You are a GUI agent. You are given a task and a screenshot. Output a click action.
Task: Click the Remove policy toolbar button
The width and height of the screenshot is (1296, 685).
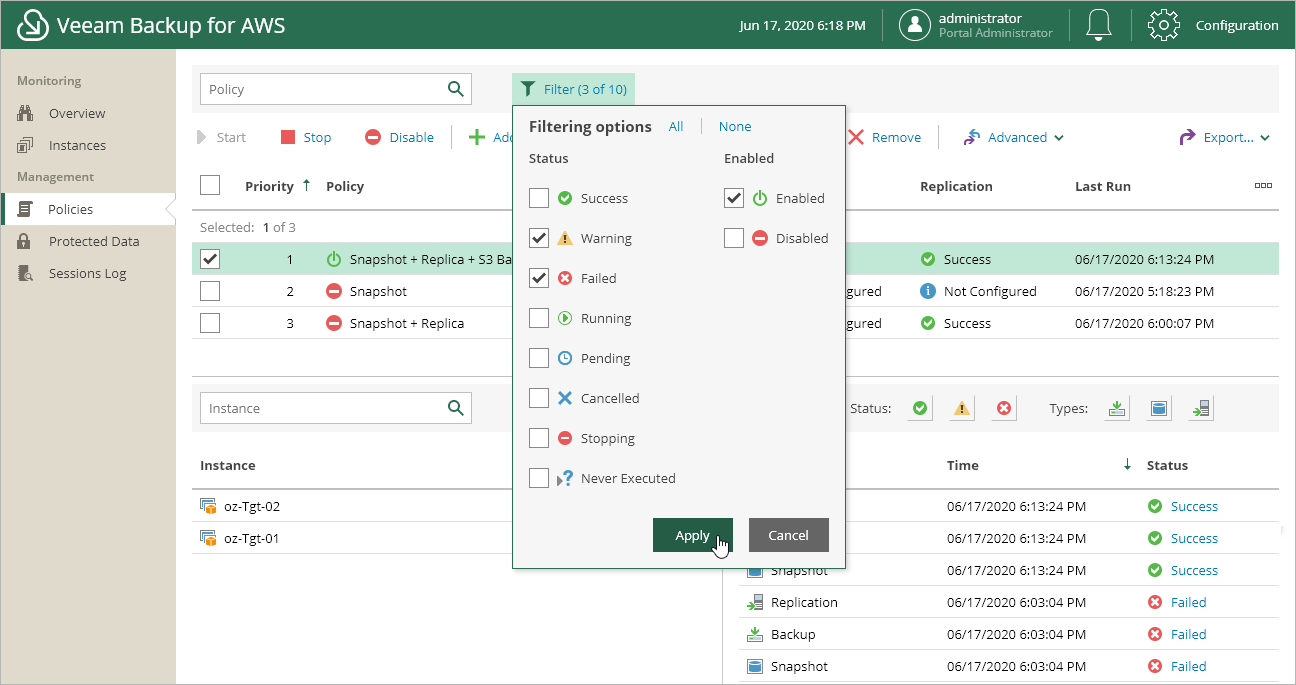[885, 137]
